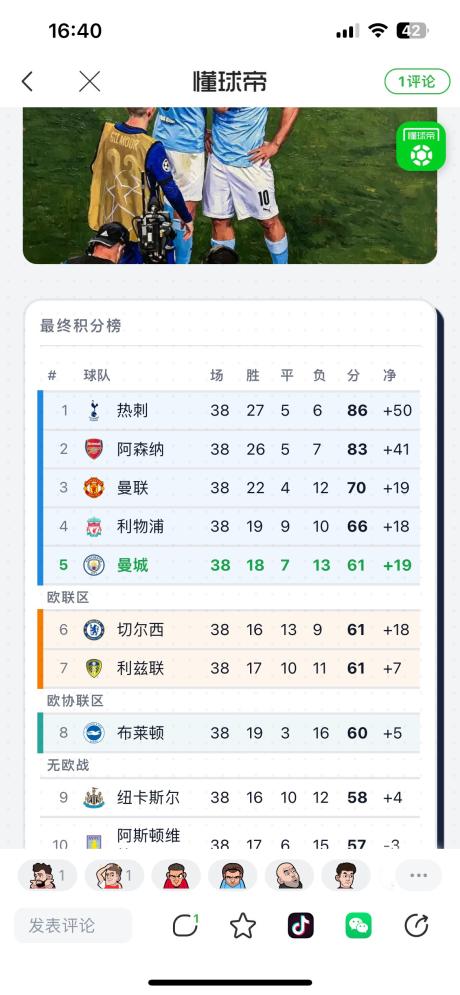Open more reactions with ellipsis button

418,876
